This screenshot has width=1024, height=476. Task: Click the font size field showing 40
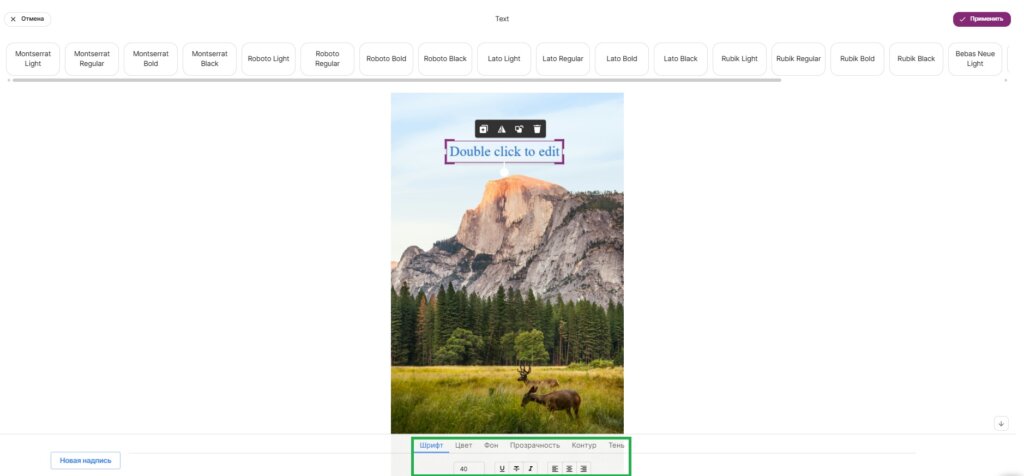[468, 468]
